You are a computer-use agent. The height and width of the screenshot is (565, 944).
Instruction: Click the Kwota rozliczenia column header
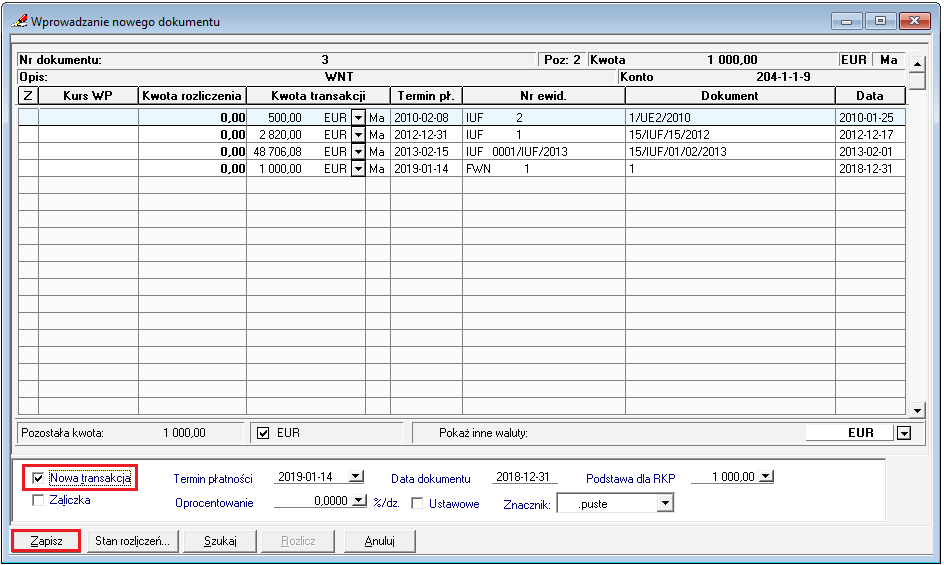(x=192, y=95)
